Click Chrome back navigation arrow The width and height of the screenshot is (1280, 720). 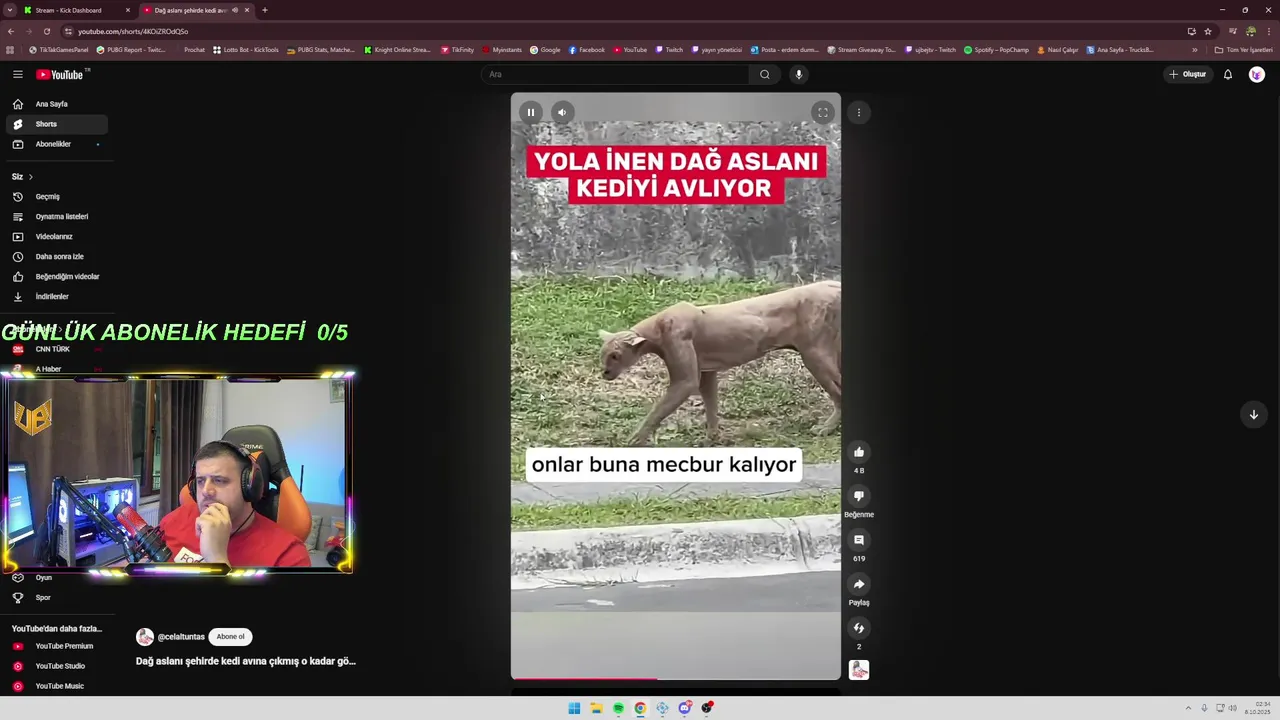[x=10, y=31]
